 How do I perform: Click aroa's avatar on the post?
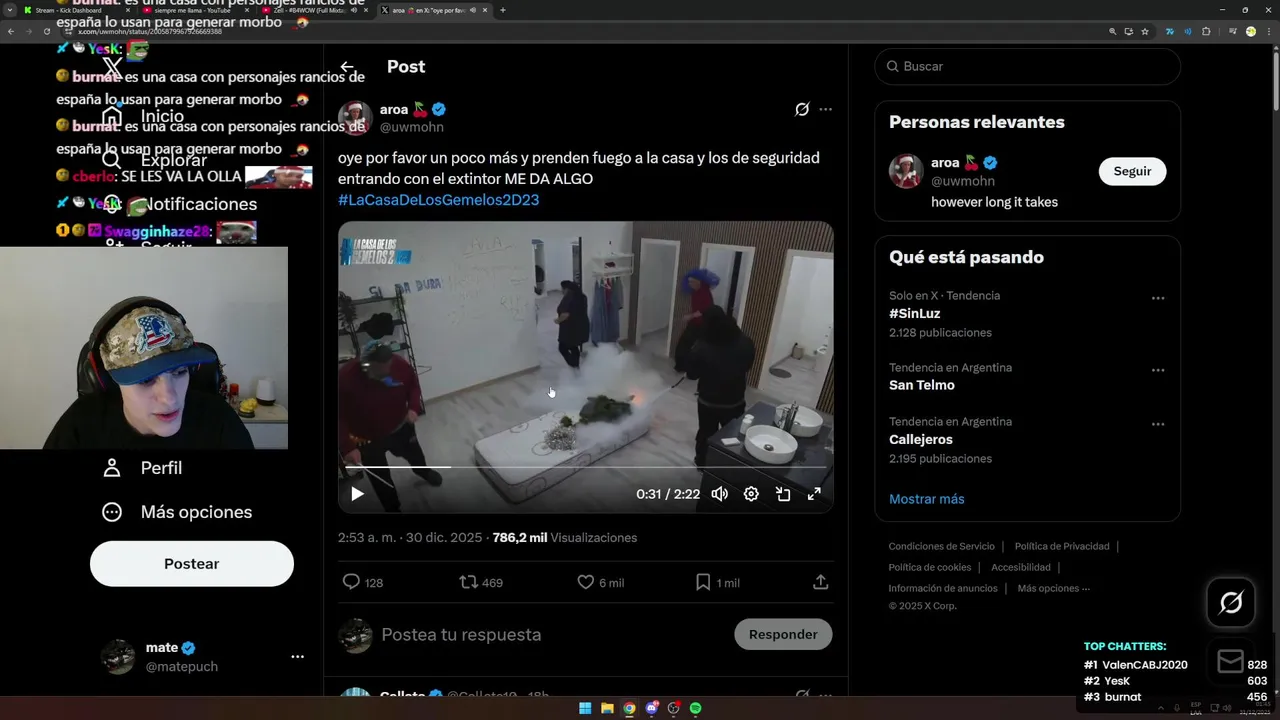[x=355, y=118]
